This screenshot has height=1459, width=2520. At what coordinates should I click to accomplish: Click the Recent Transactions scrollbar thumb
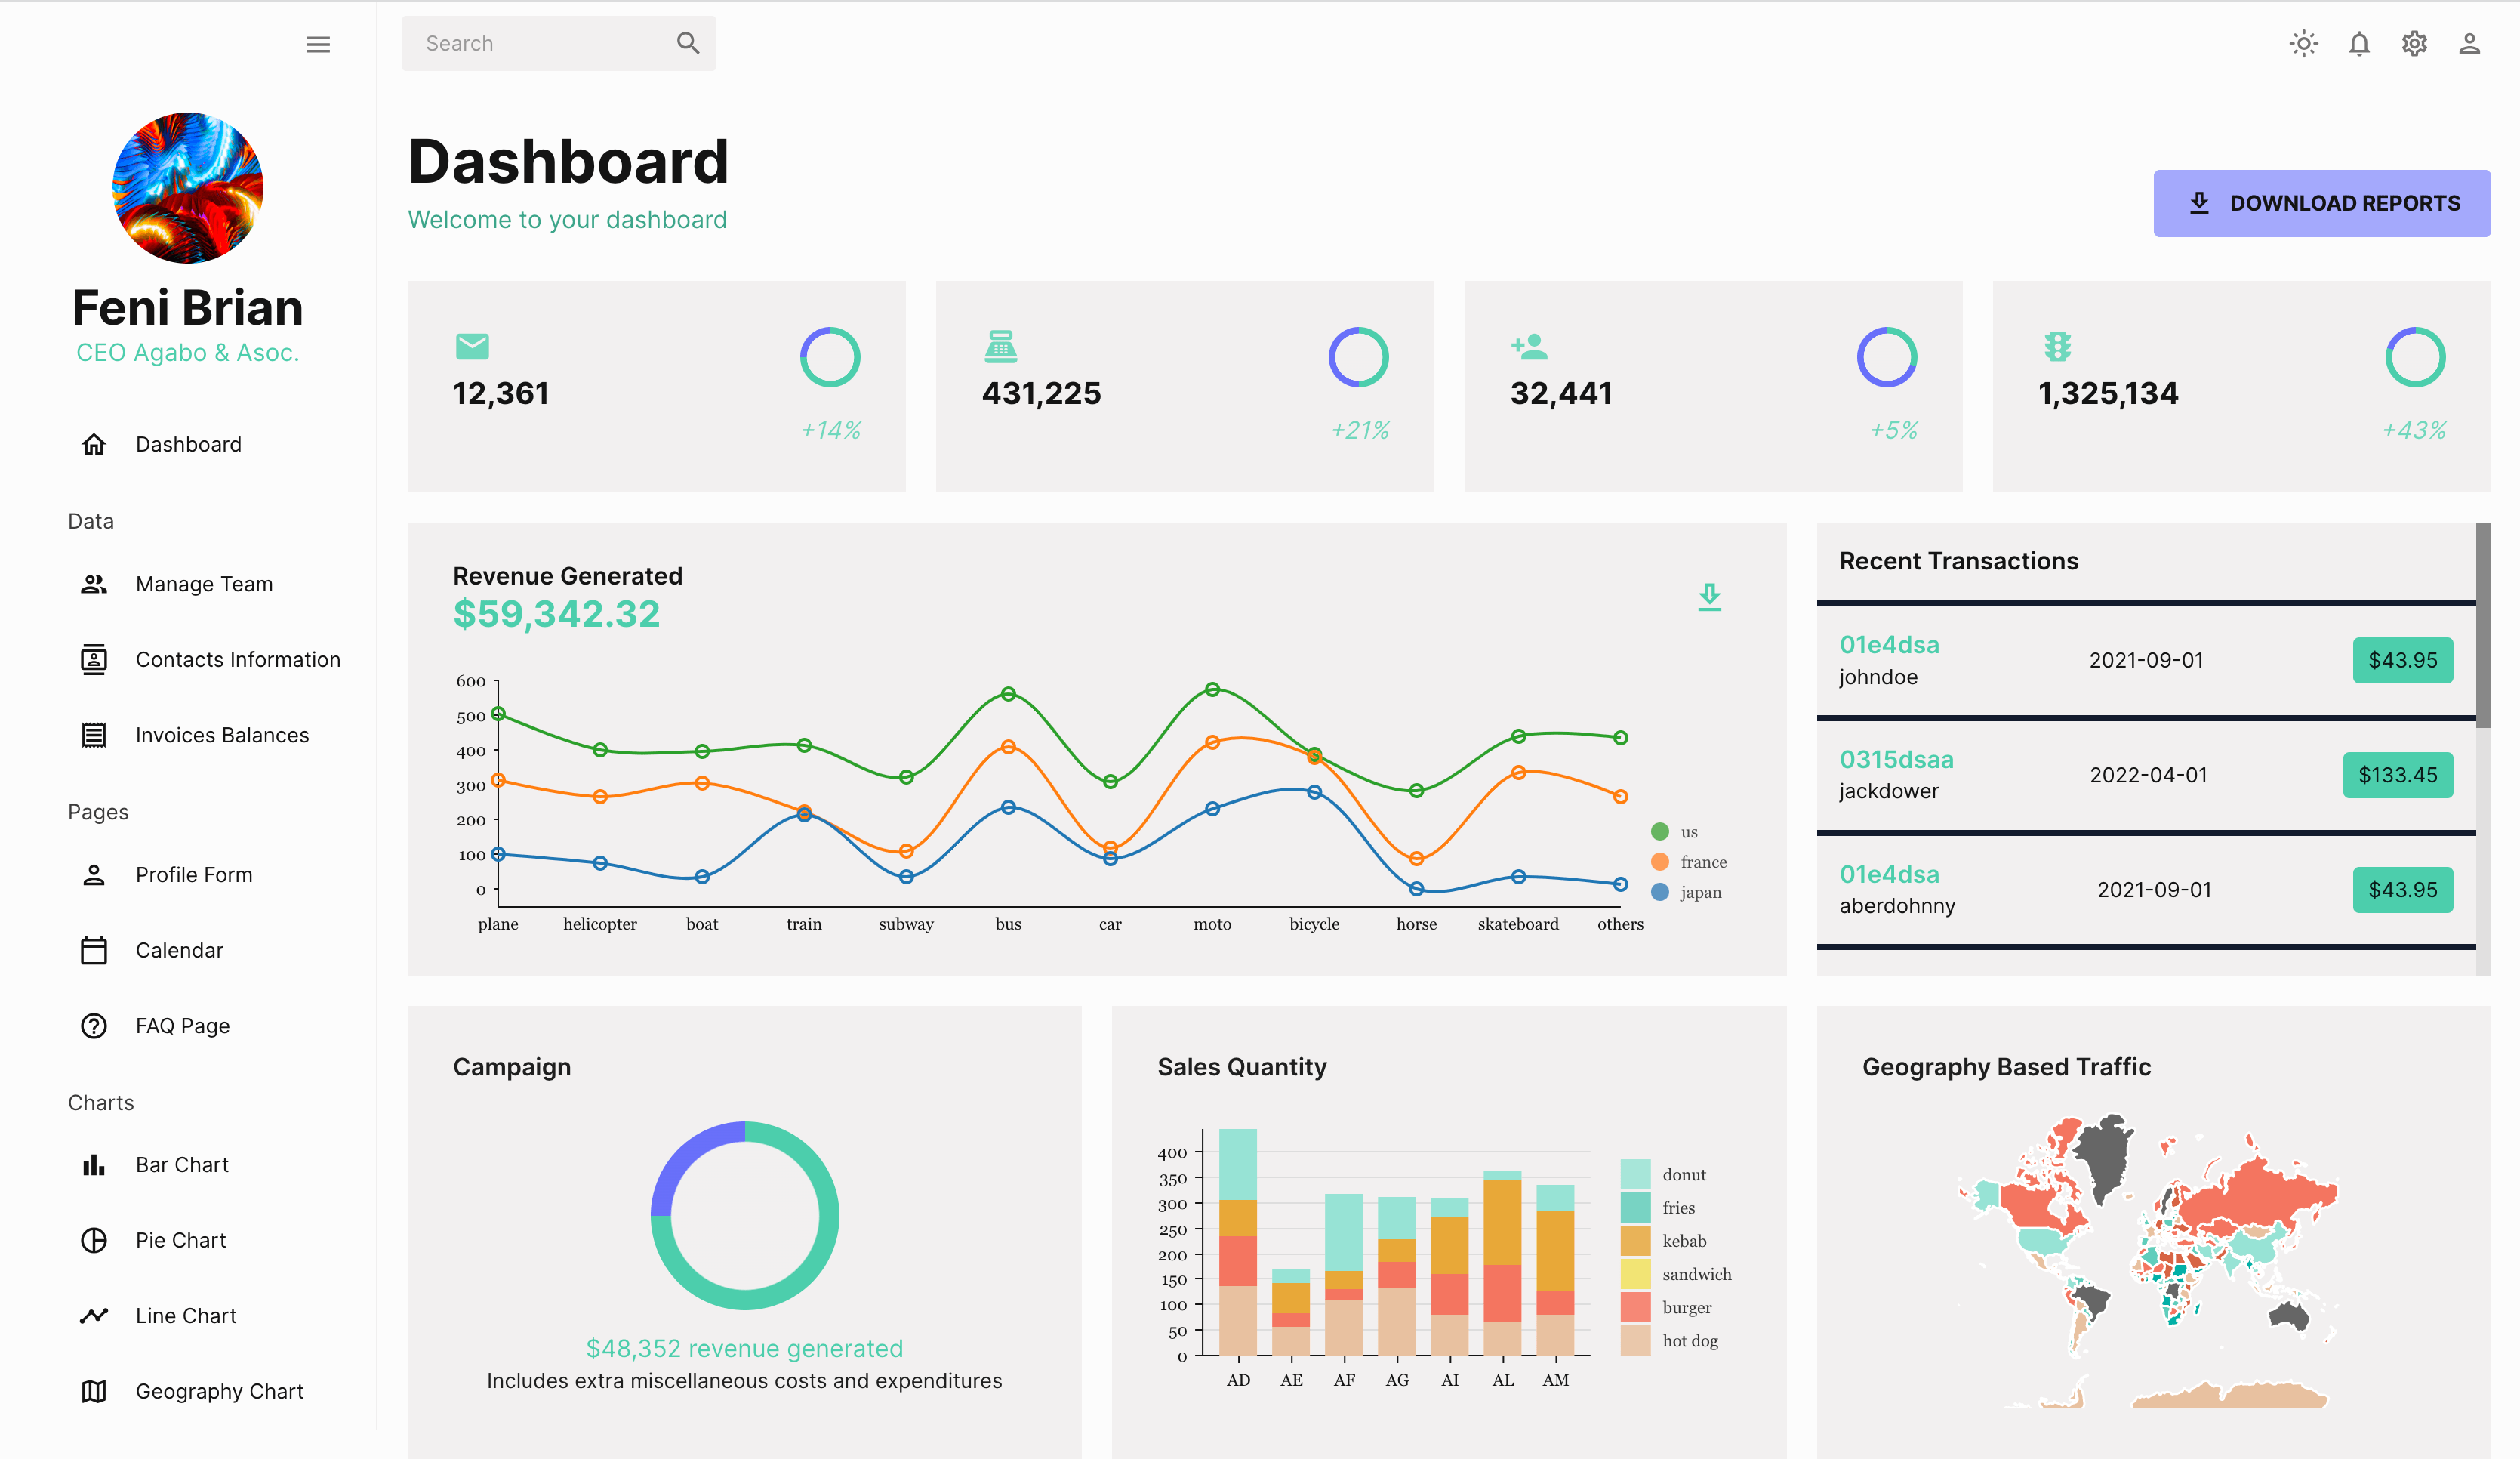2483,625
